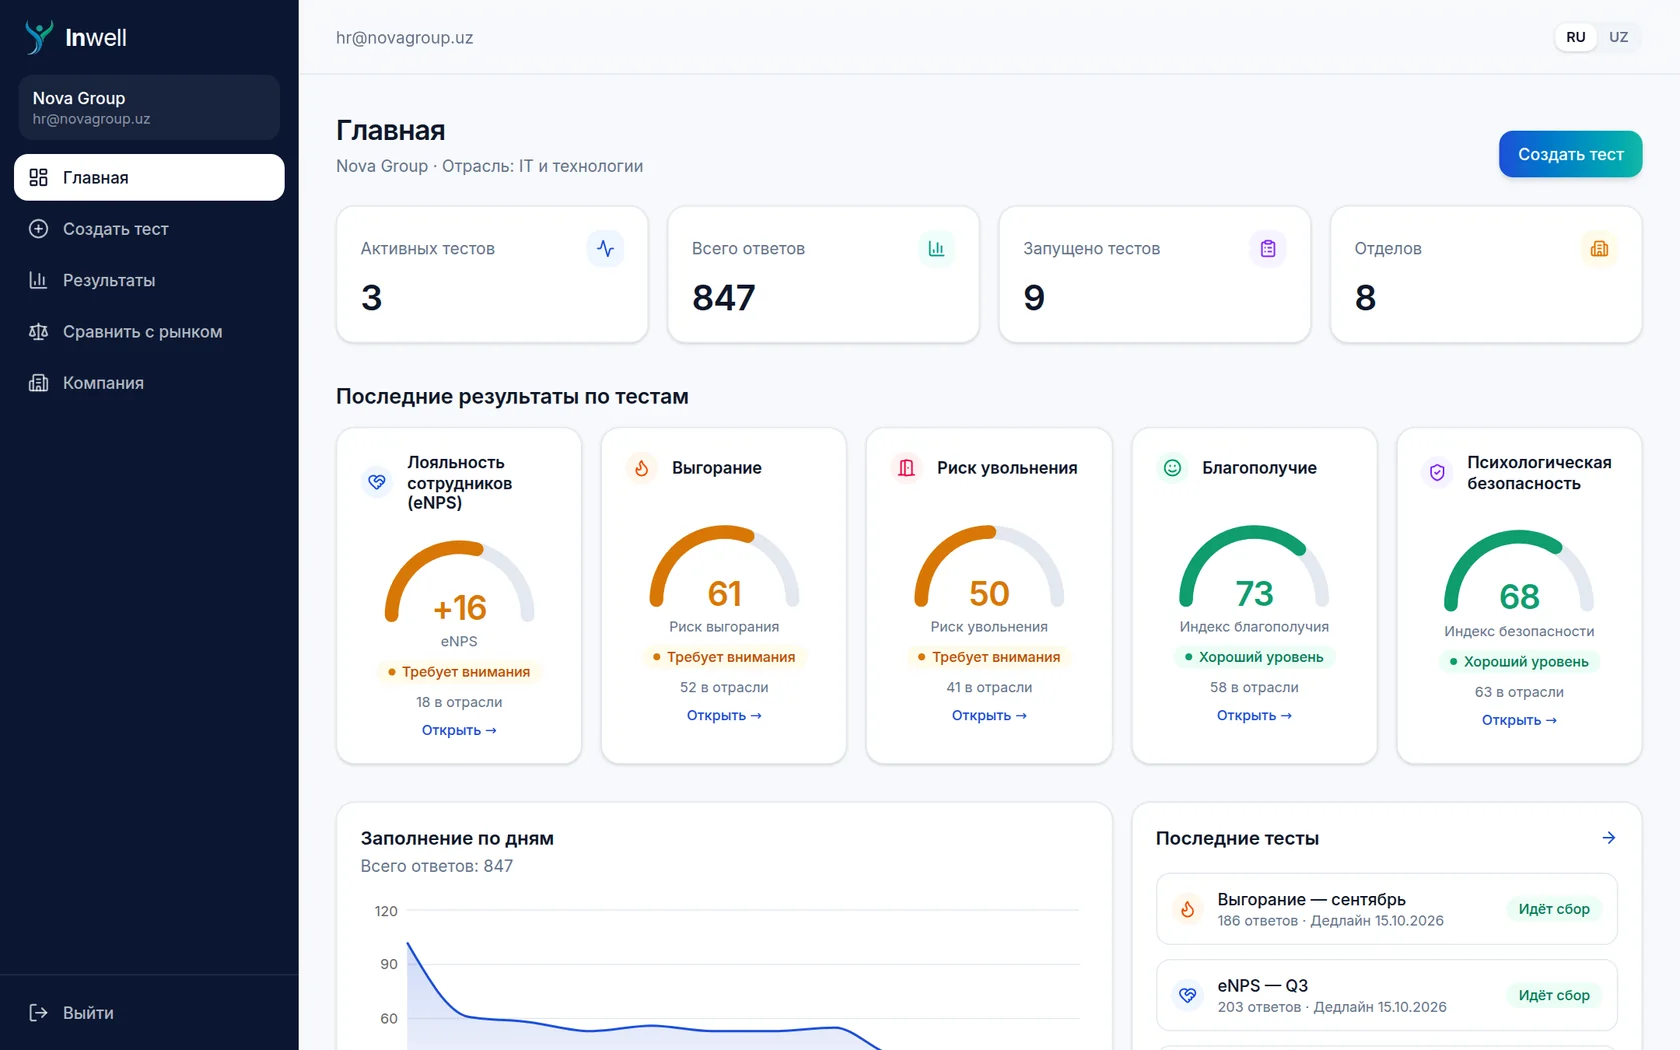
Task: Click the Идёт сбор badge on Выгорание — сентябрь
Action: [1554, 909]
